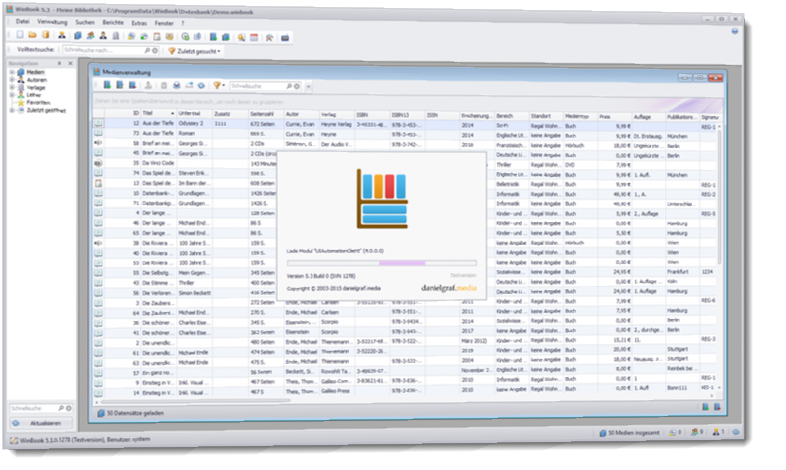The width and height of the screenshot is (786, 470).
Task: Open the Verwaltung menu
Action: 52,22
